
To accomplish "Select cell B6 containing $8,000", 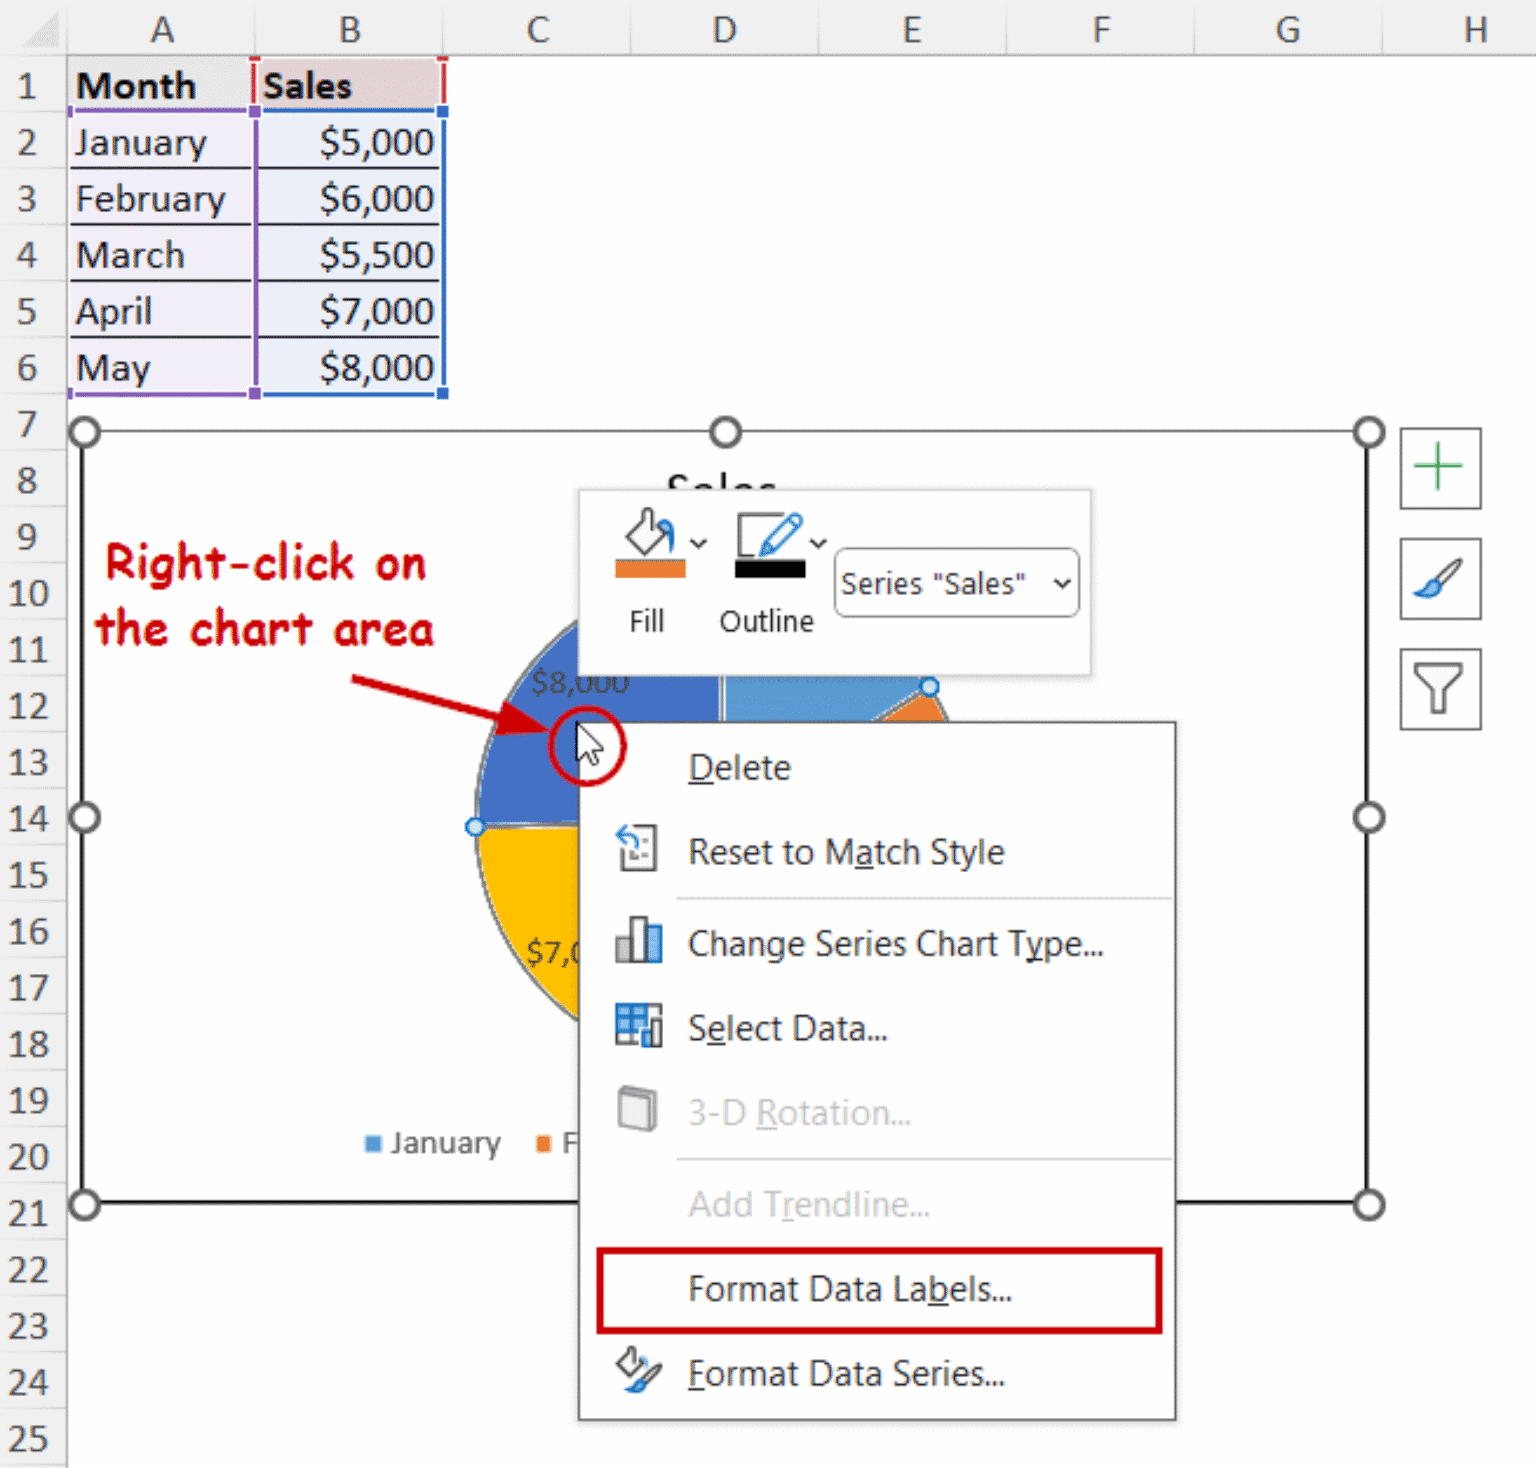I will coord(349,367).
